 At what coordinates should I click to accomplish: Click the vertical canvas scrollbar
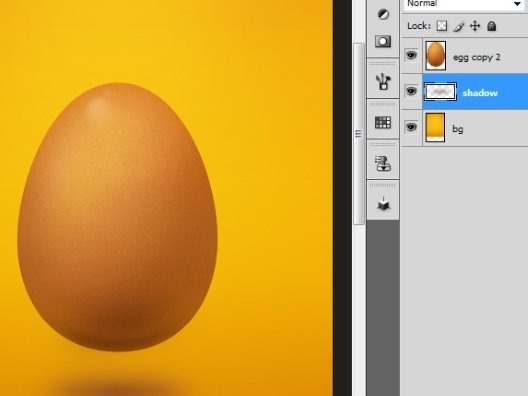[x=359, y=134]
